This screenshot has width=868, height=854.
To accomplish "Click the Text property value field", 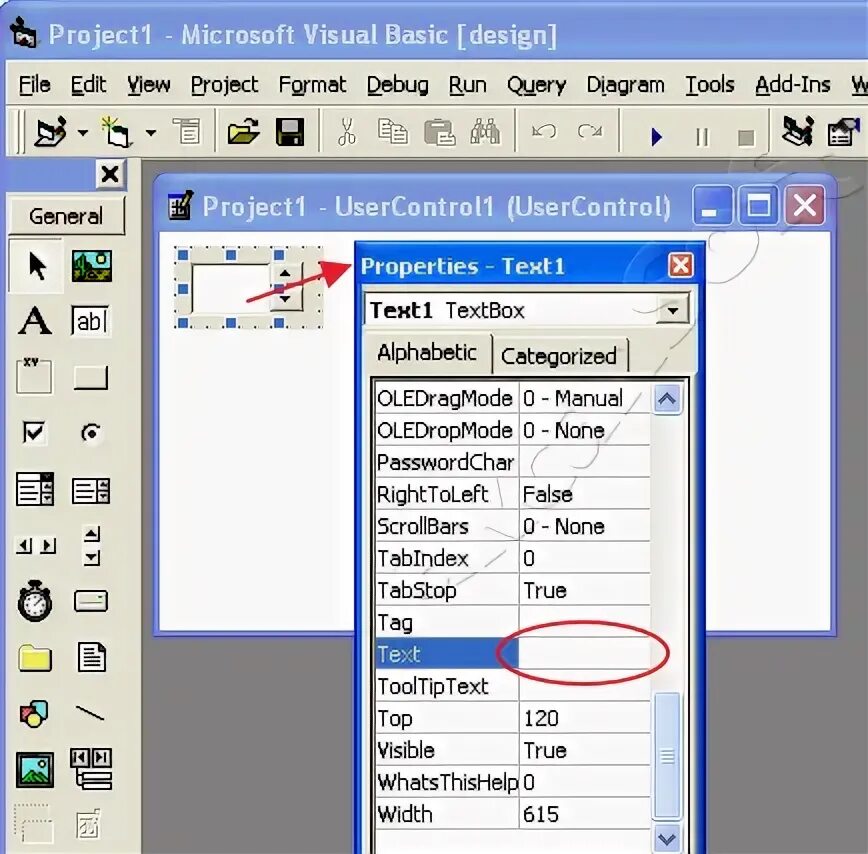I will 585,654.
